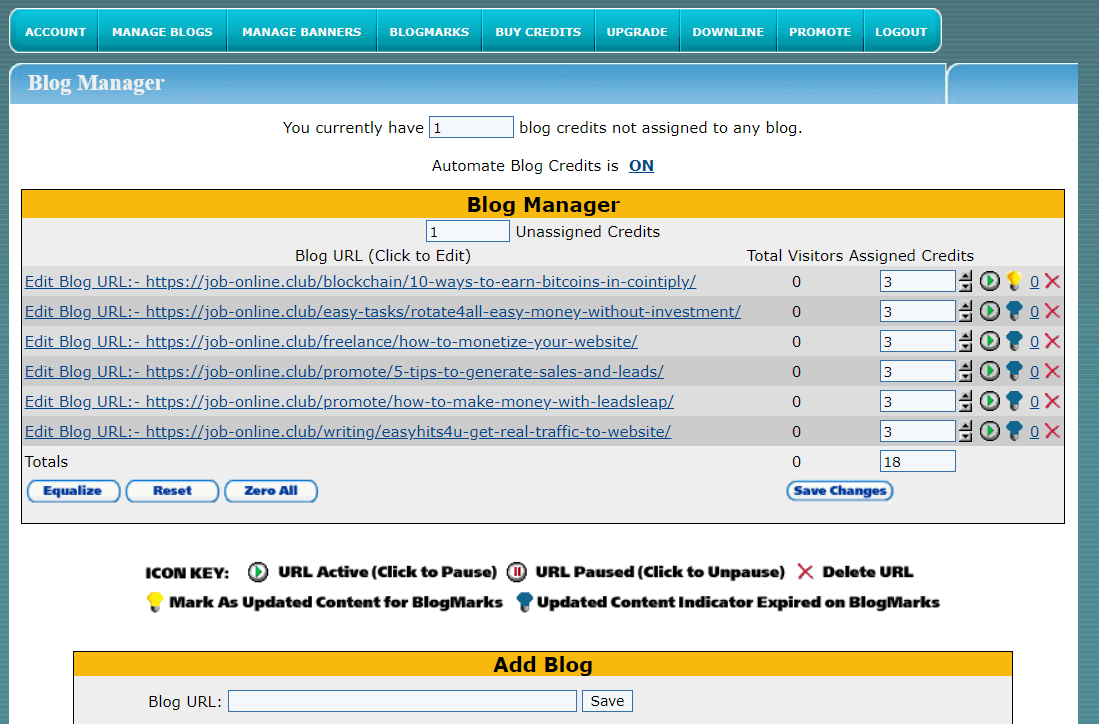Image resolution: width=1099 pixels, height=724 pixels.
Task: Pause the 5-tips-to-generate-sales blog URL
Action: click(x=989, y=371)
